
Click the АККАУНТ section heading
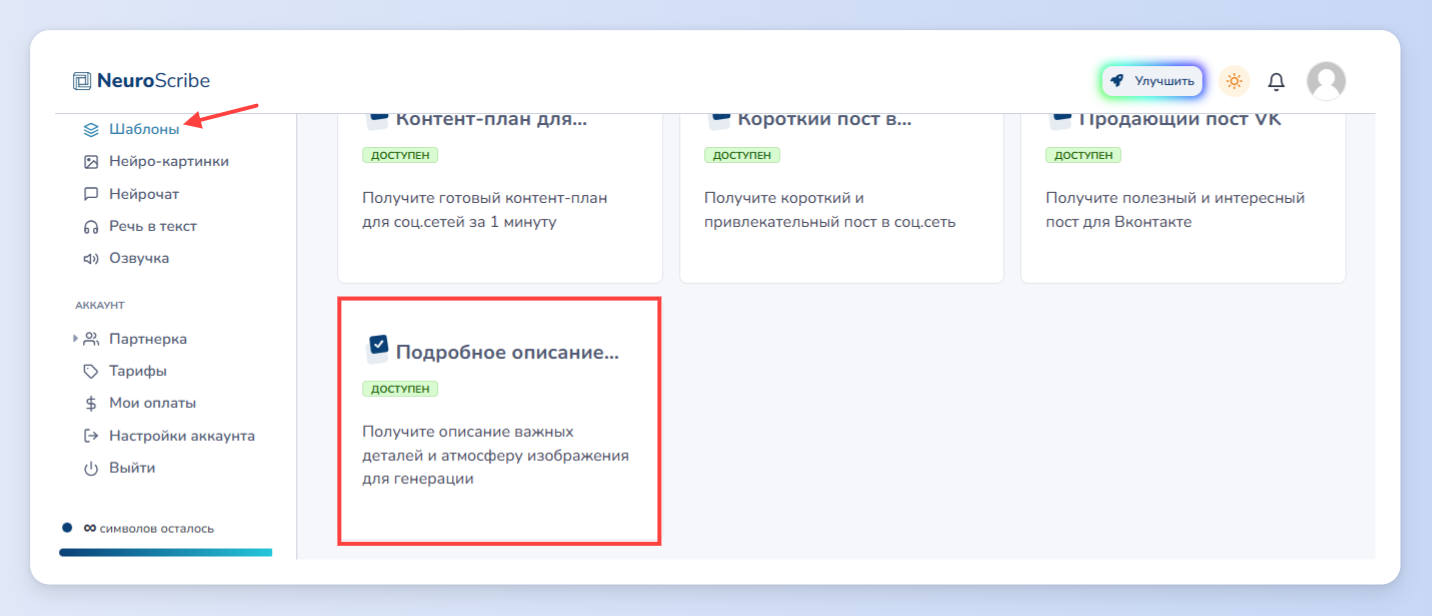click(100, 305)
